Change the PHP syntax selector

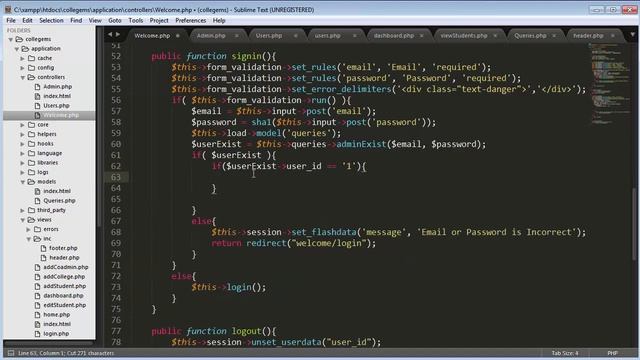pyautogui.click(x=612, y=353)
